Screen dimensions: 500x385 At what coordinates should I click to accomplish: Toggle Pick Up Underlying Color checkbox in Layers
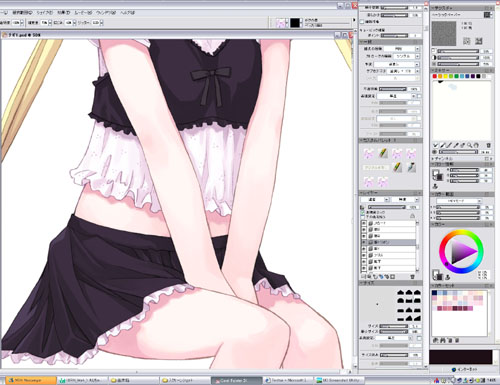click(x=363, y=217)
